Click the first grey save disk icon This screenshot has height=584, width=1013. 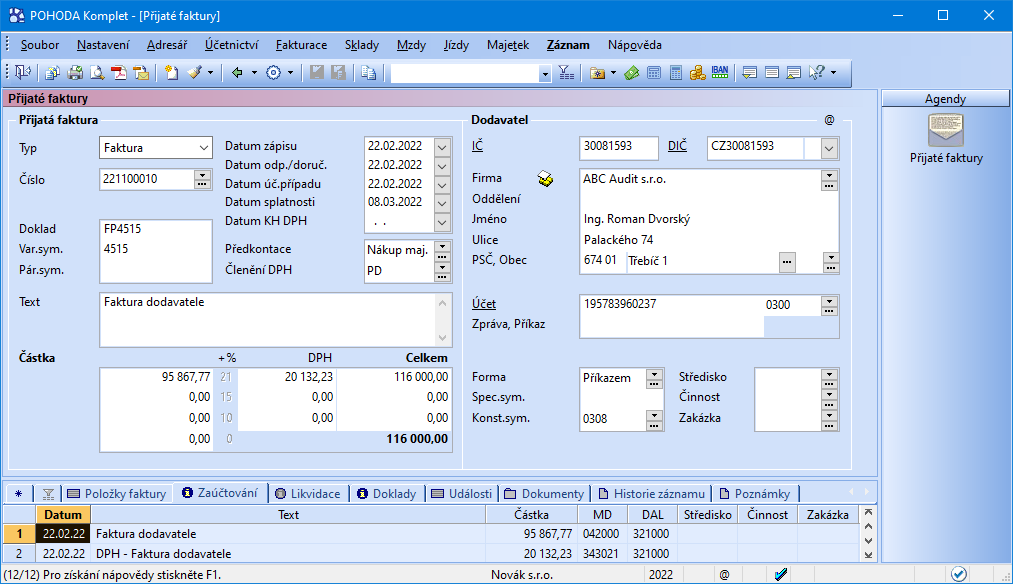coord(317,73)
